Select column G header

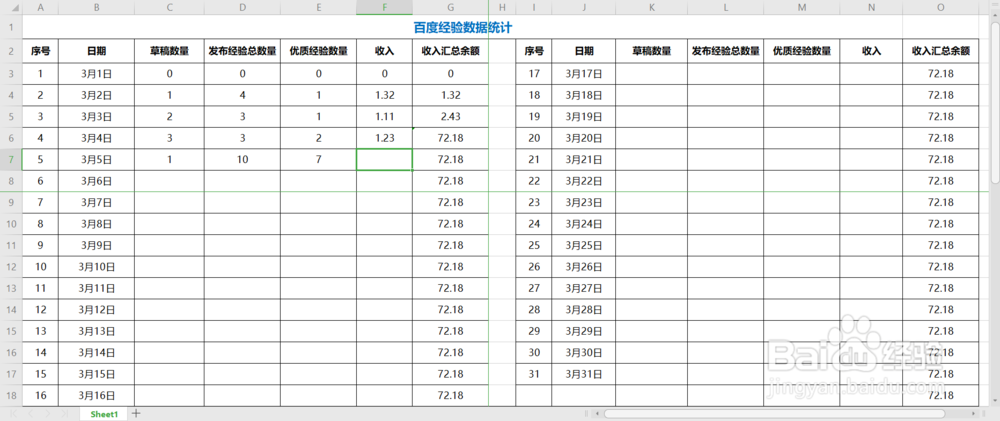[451, 7]
